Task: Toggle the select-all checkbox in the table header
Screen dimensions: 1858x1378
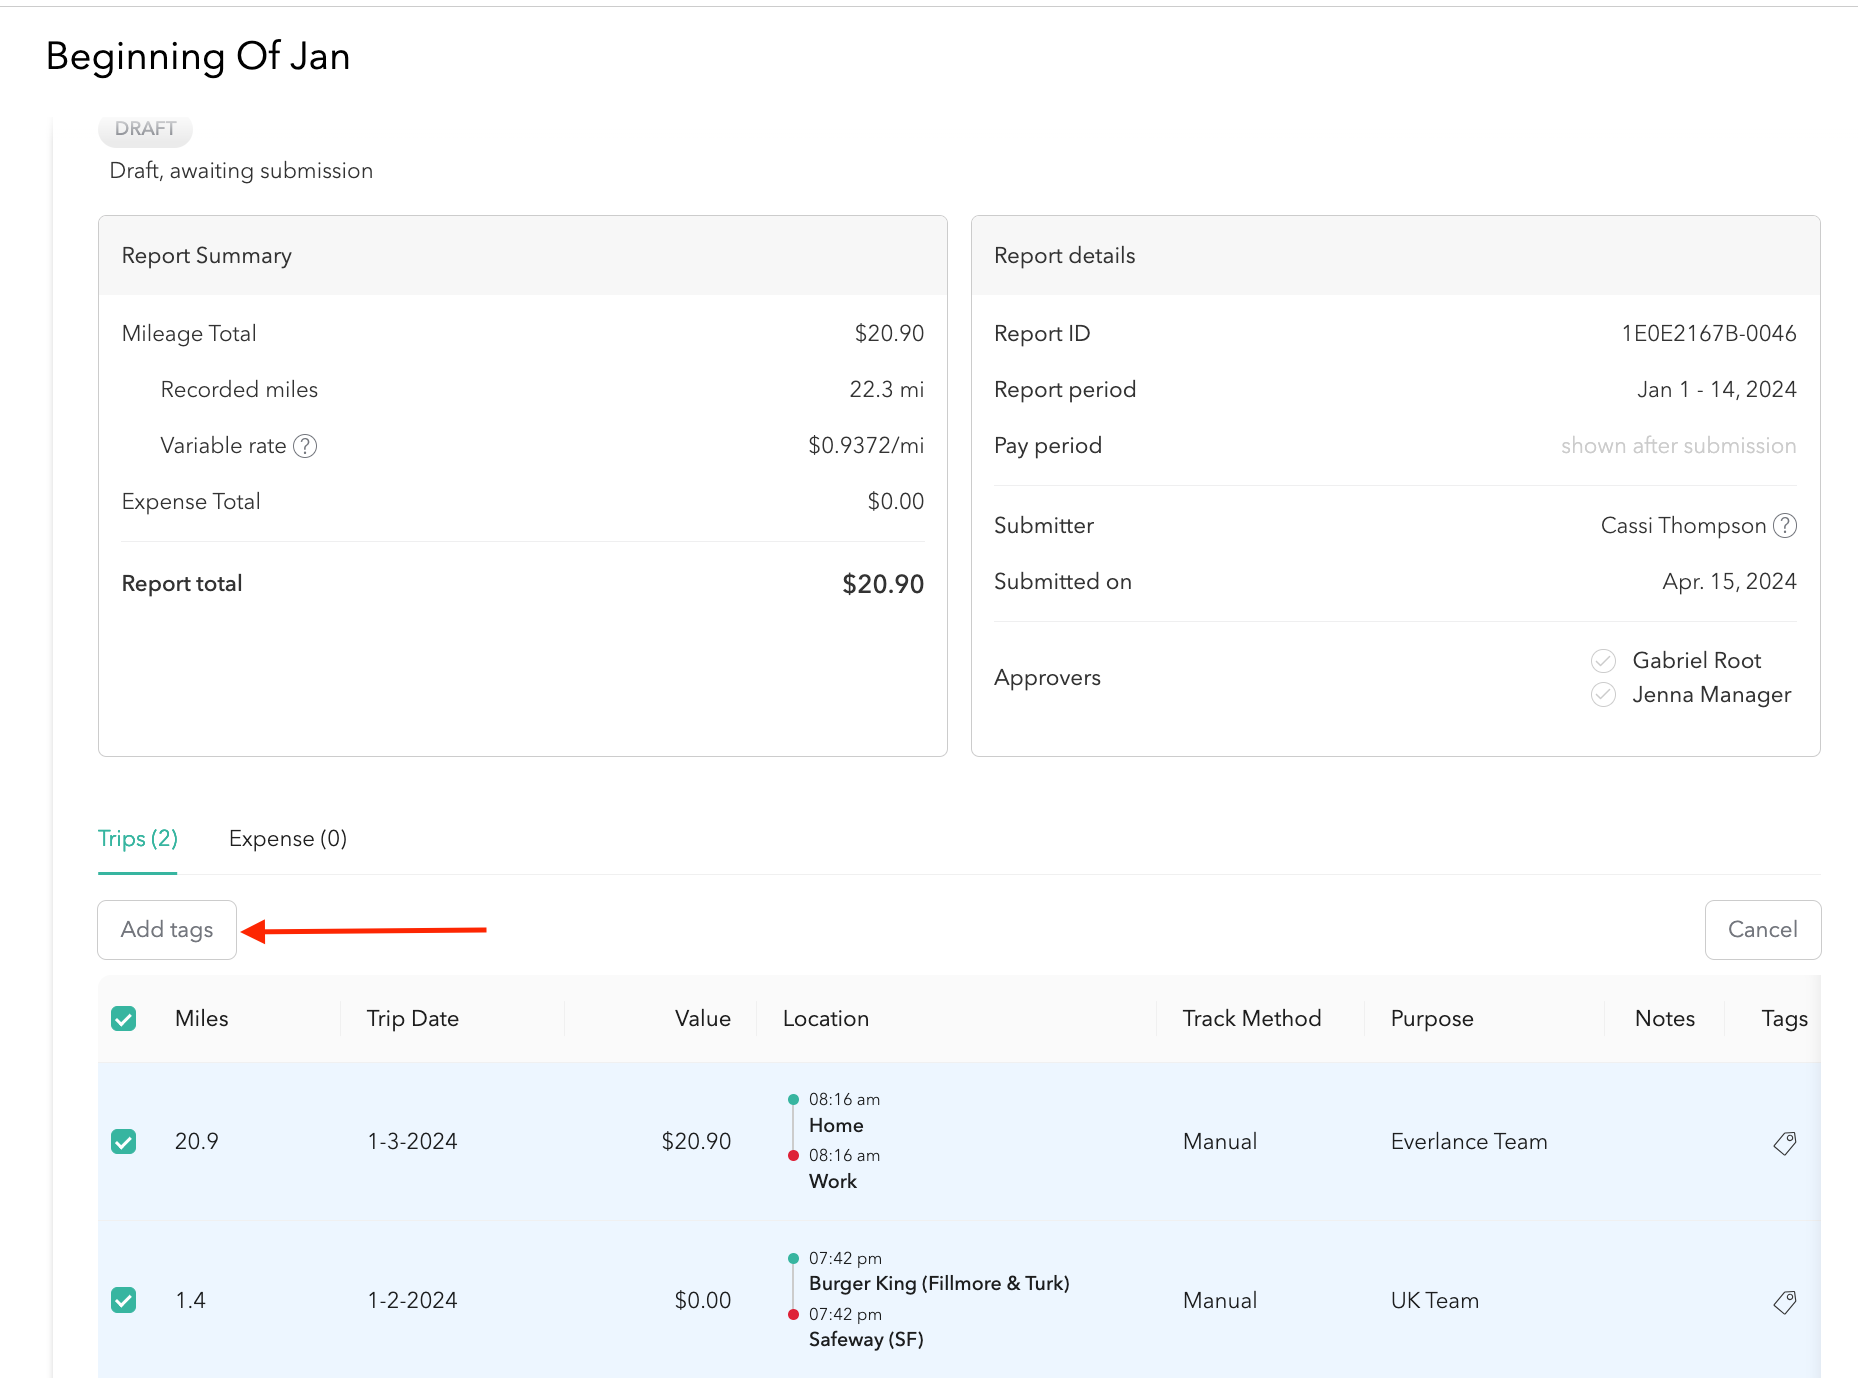Action: point(124,1018)
